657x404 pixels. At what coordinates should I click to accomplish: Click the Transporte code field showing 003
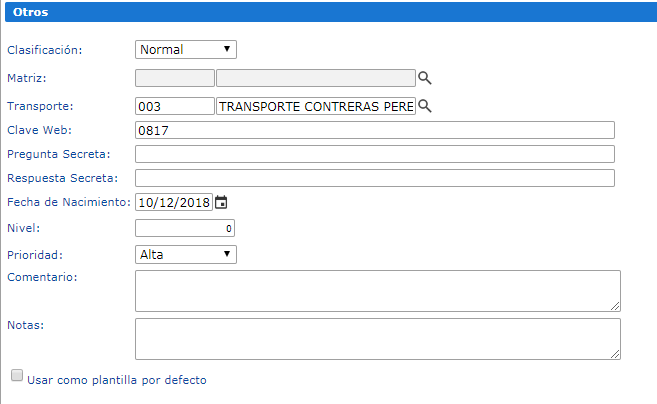tap(174, 106)
